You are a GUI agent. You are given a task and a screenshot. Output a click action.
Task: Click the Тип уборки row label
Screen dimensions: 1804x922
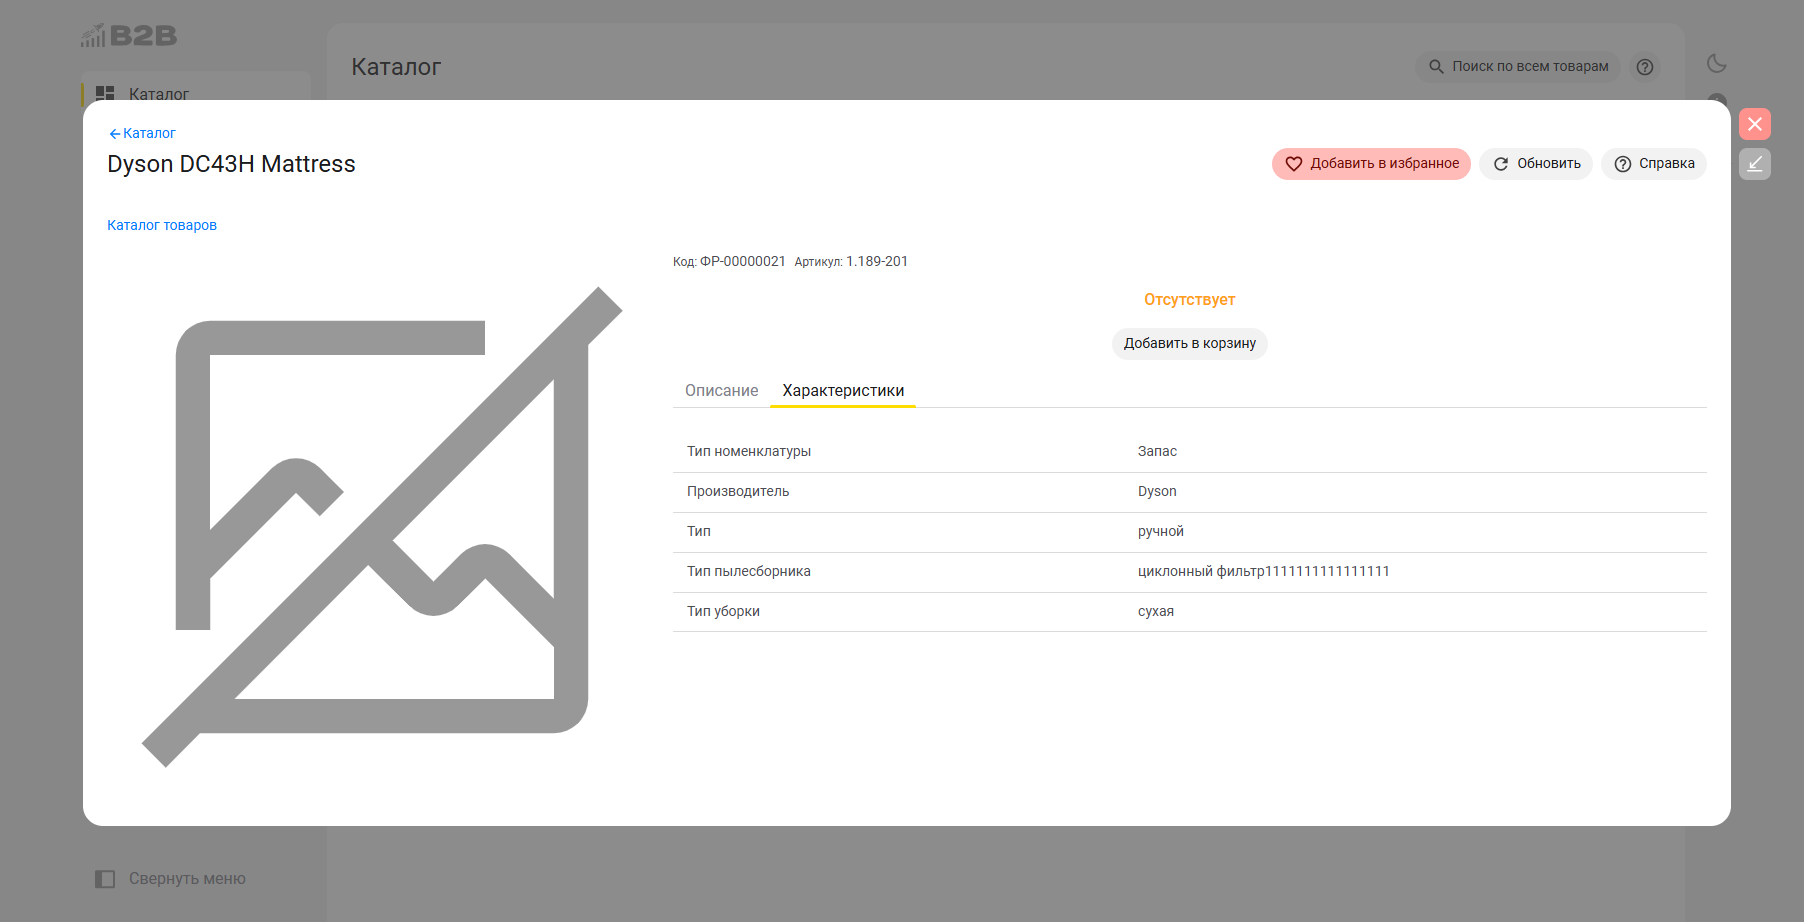pyautogui.click(x=723, y=612)
